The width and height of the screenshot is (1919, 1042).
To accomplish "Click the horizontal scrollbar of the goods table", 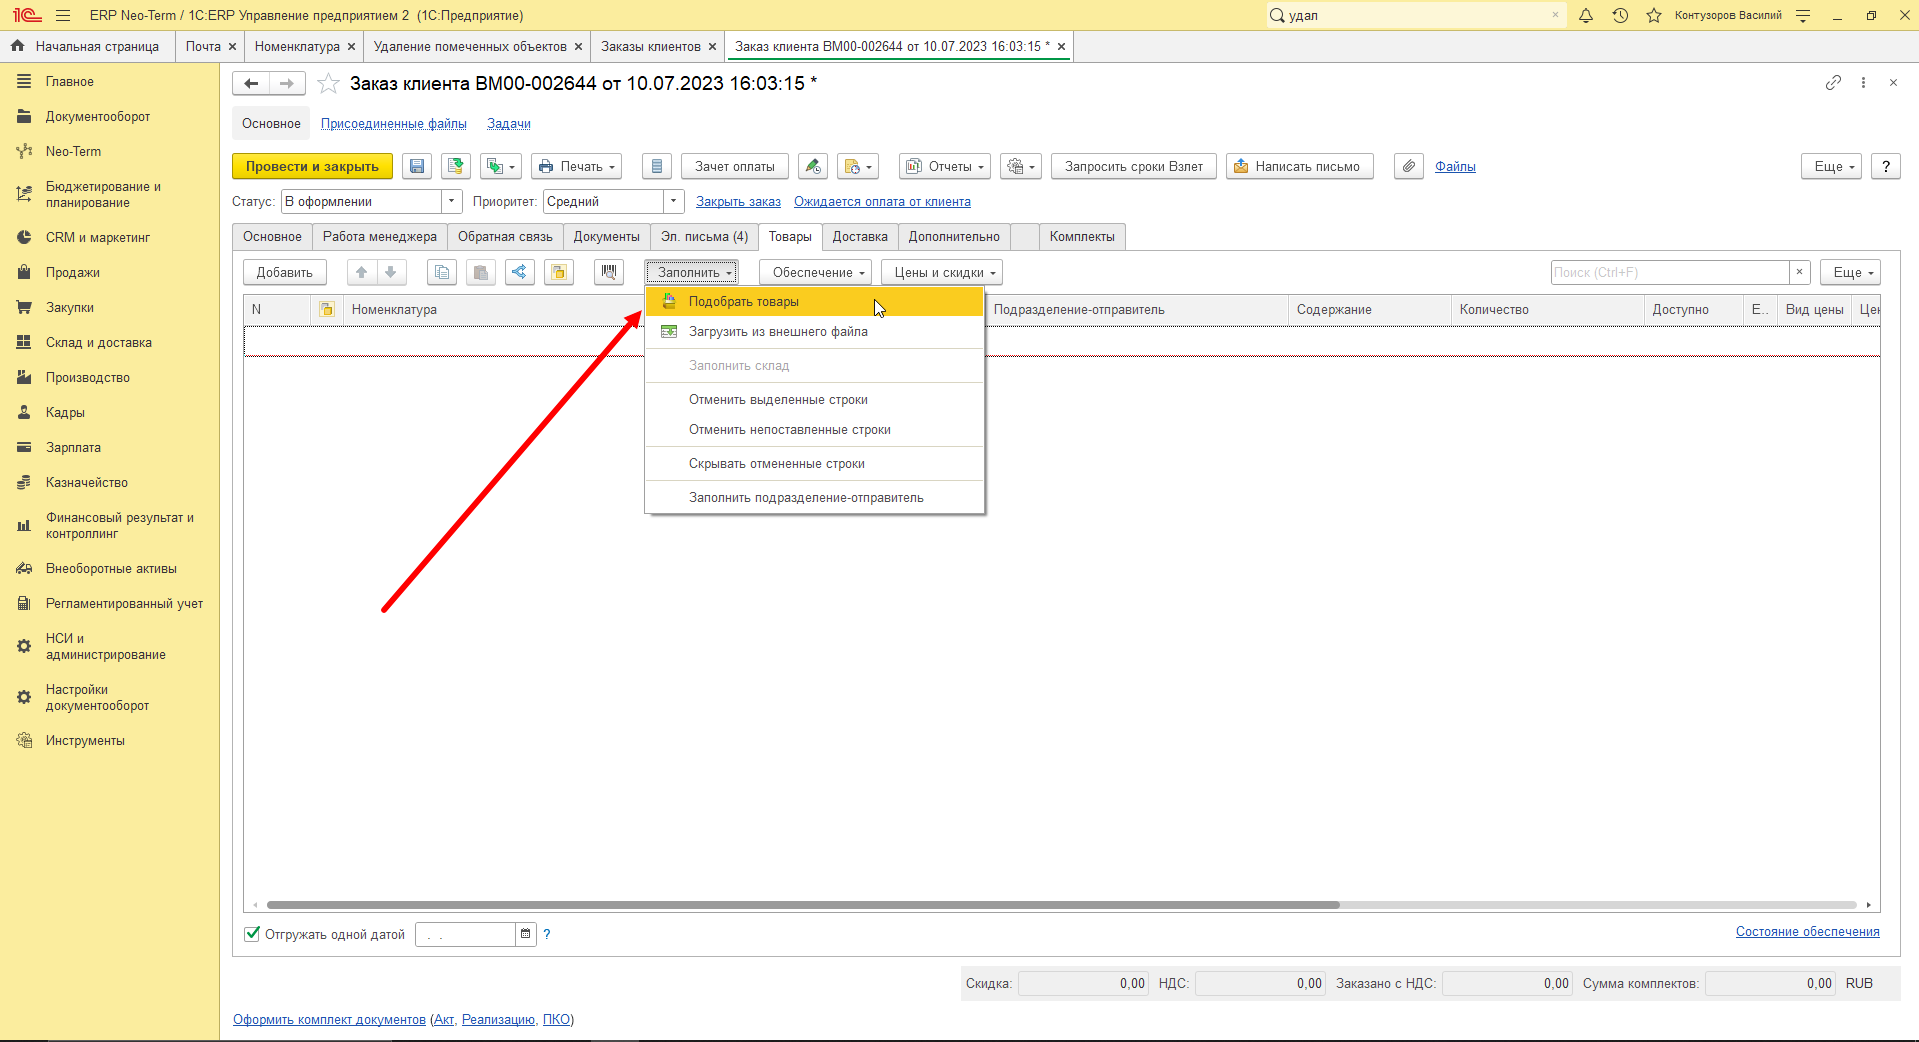I will (803, 905).
